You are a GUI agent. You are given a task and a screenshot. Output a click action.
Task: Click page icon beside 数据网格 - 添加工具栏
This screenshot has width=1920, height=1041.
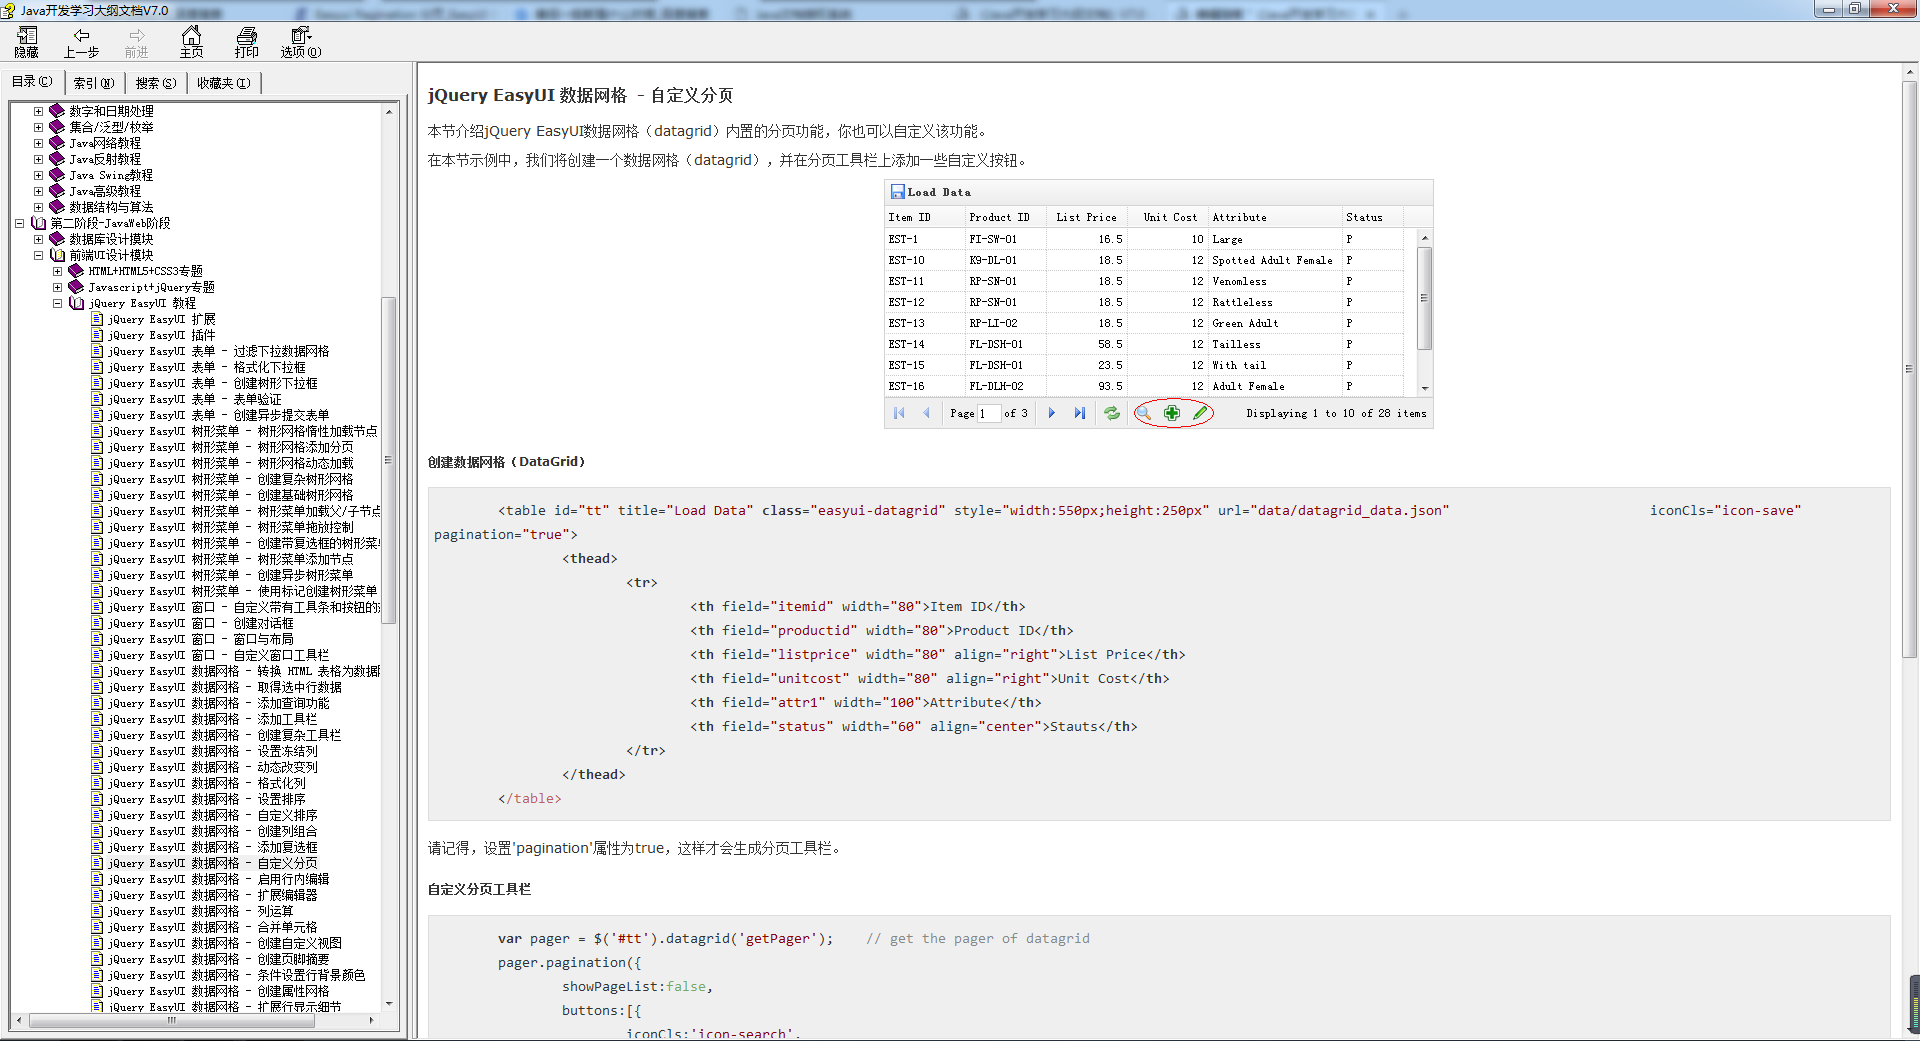(x=97, y=719)
